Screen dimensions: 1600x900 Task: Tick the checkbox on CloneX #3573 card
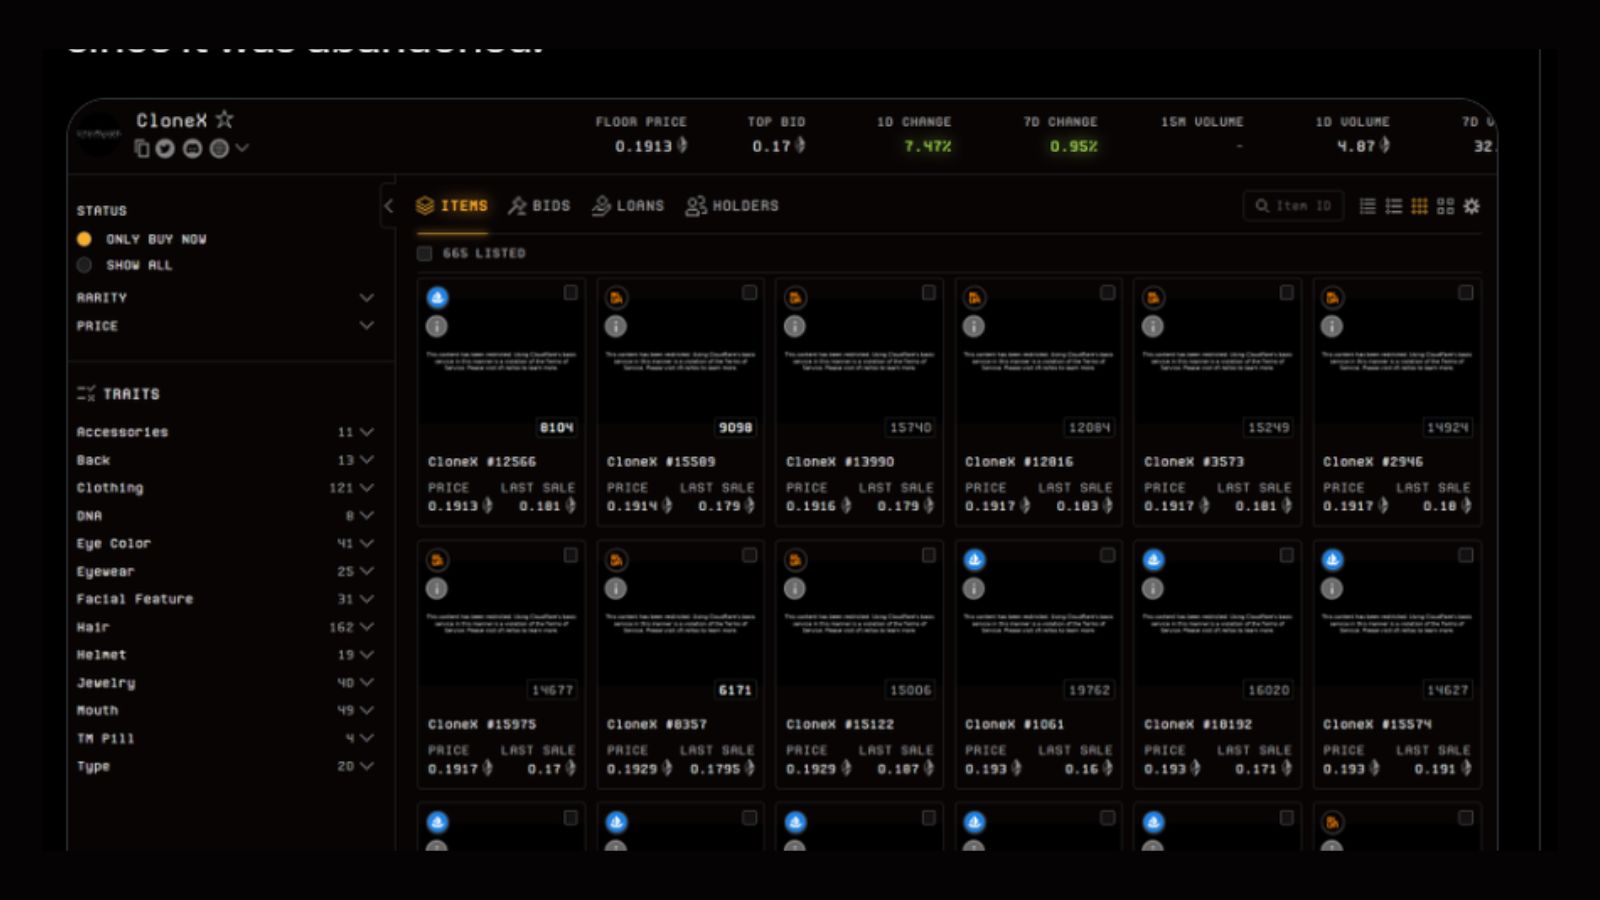click(1286, 292)
